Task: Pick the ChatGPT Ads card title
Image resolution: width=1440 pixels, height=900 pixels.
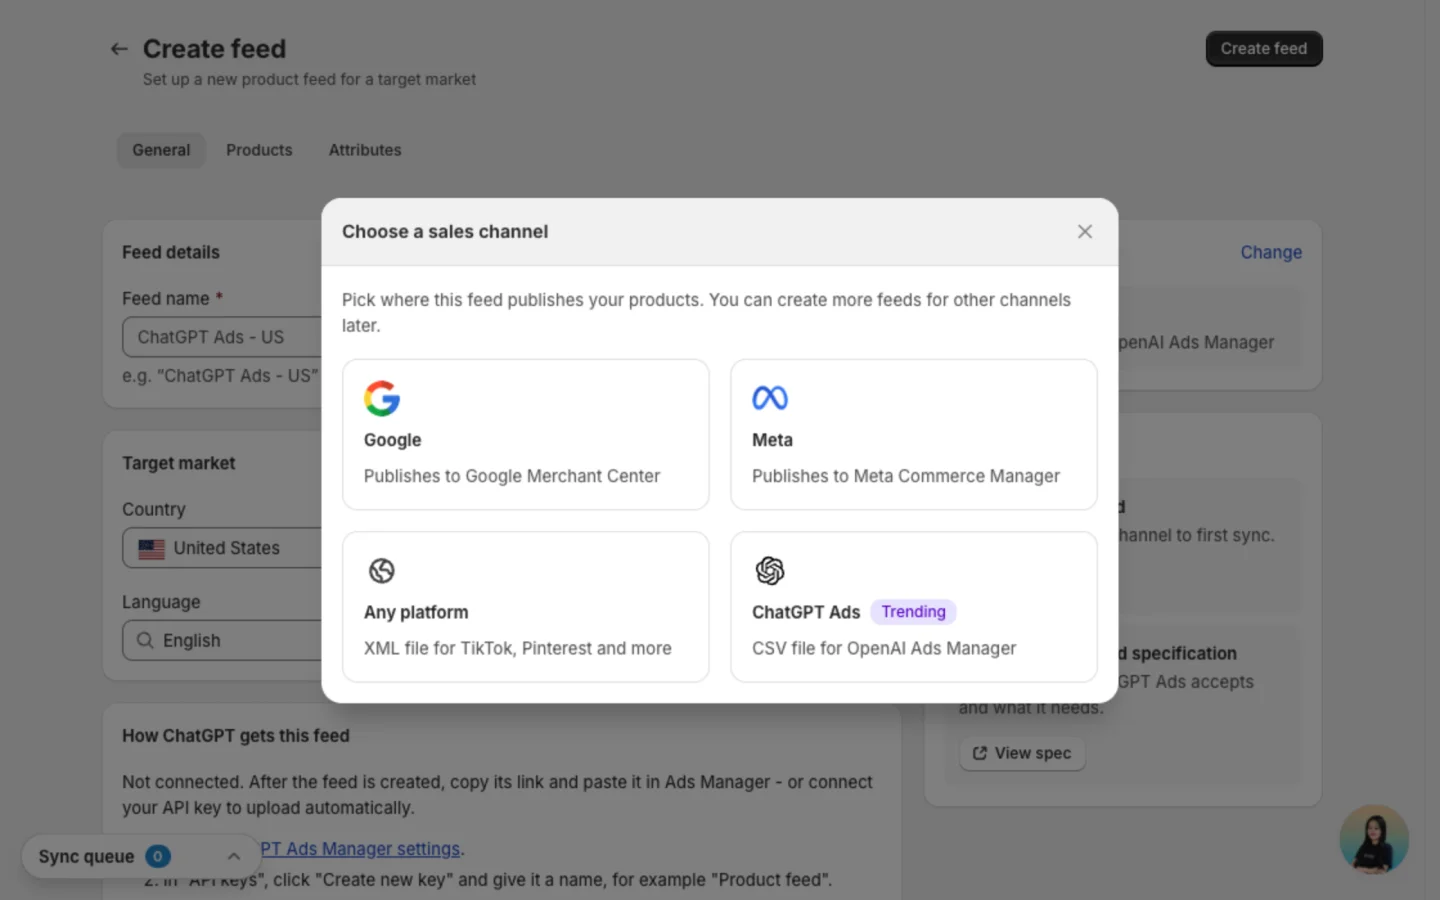Action: point(806,612)
